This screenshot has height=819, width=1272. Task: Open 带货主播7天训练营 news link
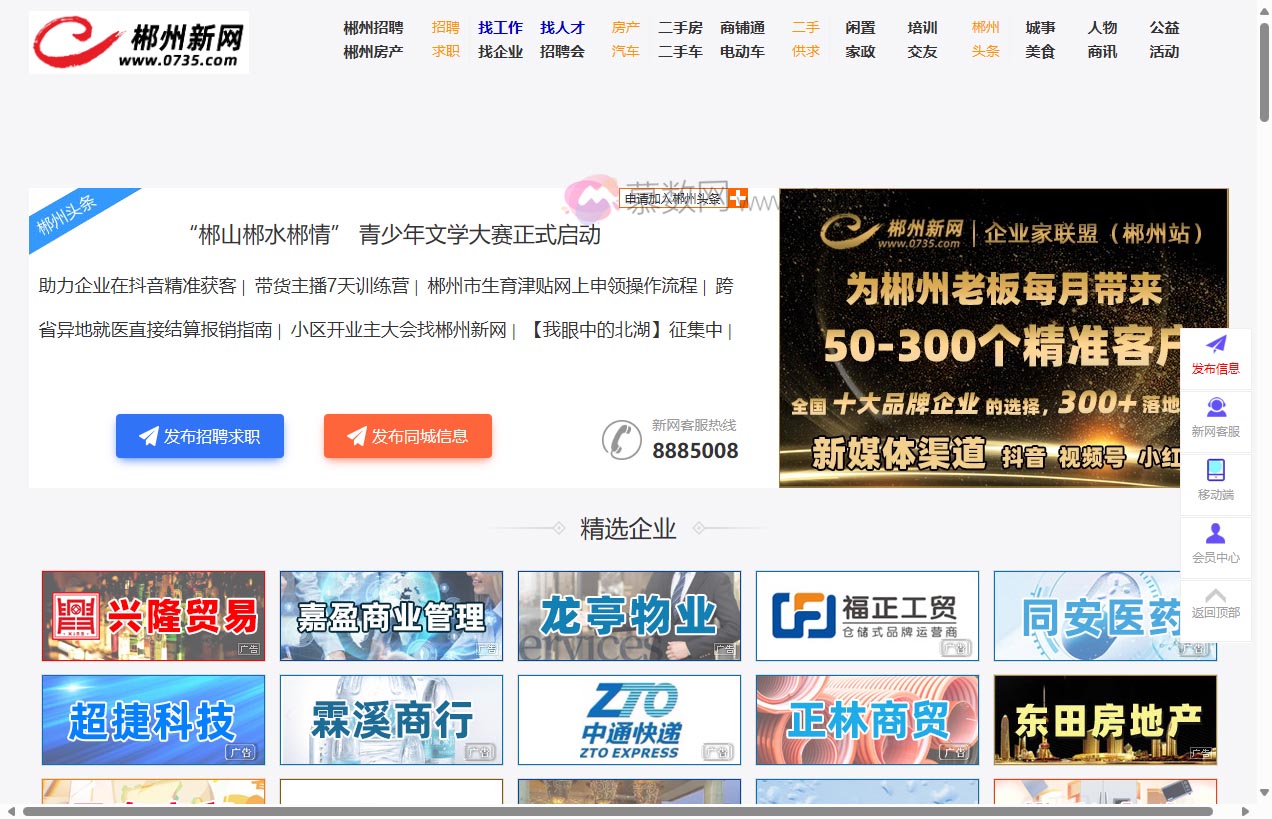[x=332, y=286]
